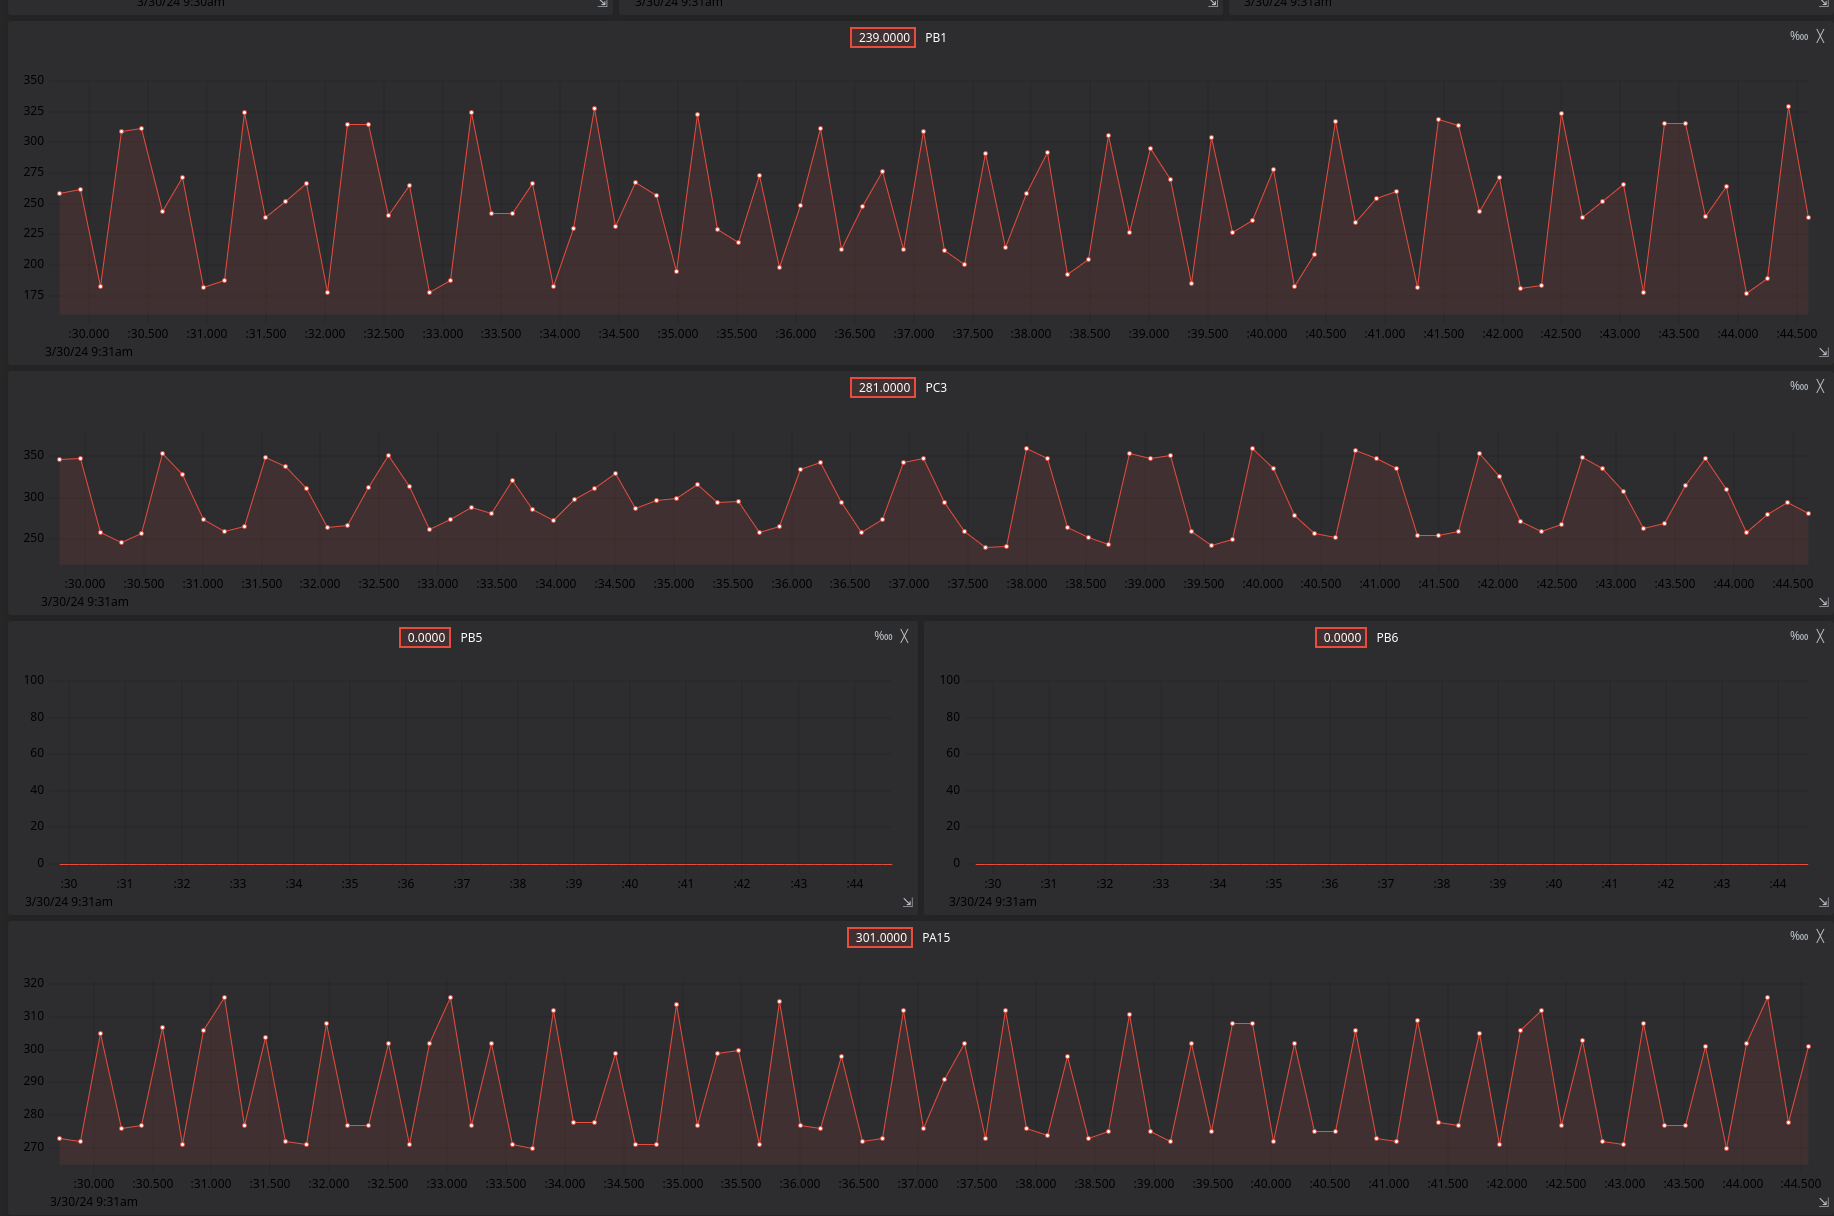Click the resize corner handle of PC3 chart

1823,602
